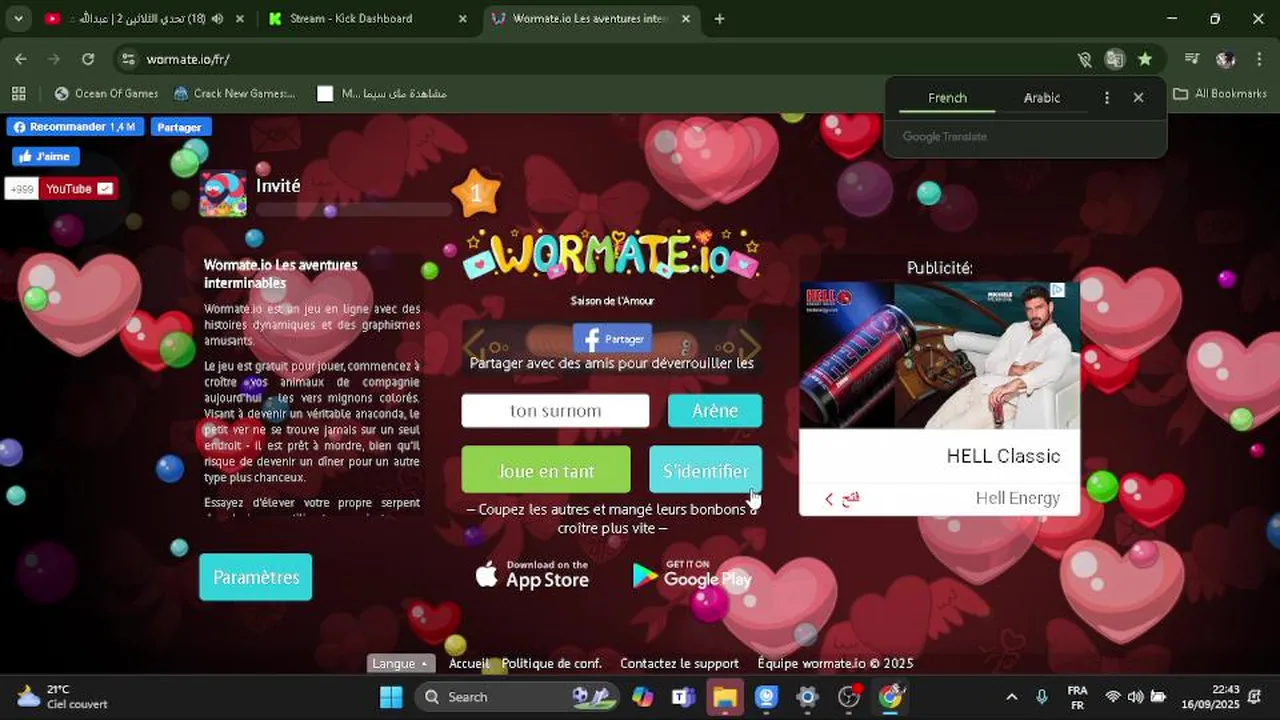Open the Google Play badge

click(691, 574)
